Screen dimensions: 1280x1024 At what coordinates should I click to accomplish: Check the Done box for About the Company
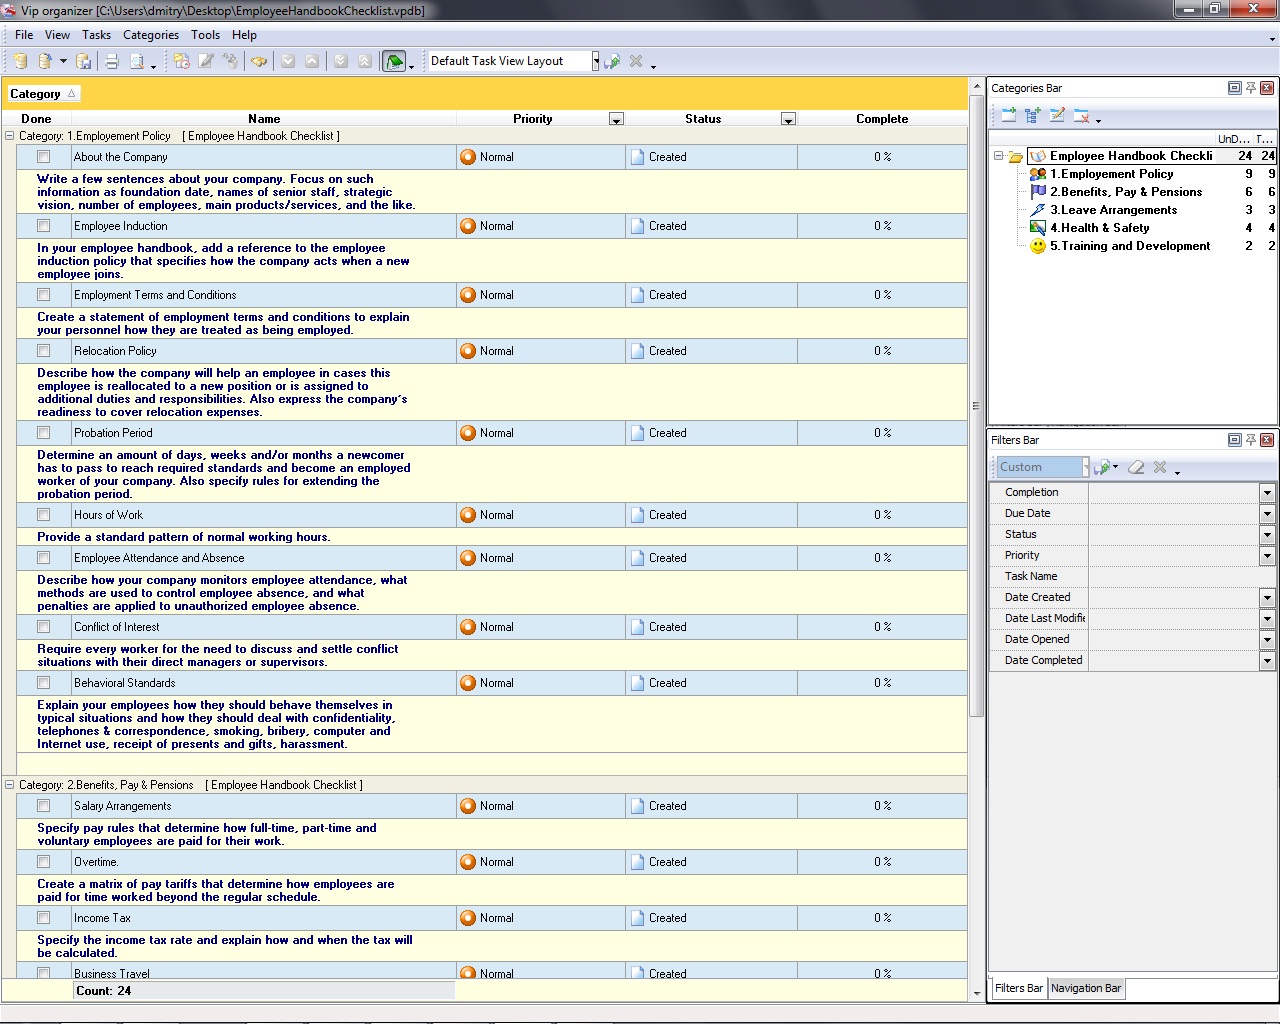(x=43, y=157)
